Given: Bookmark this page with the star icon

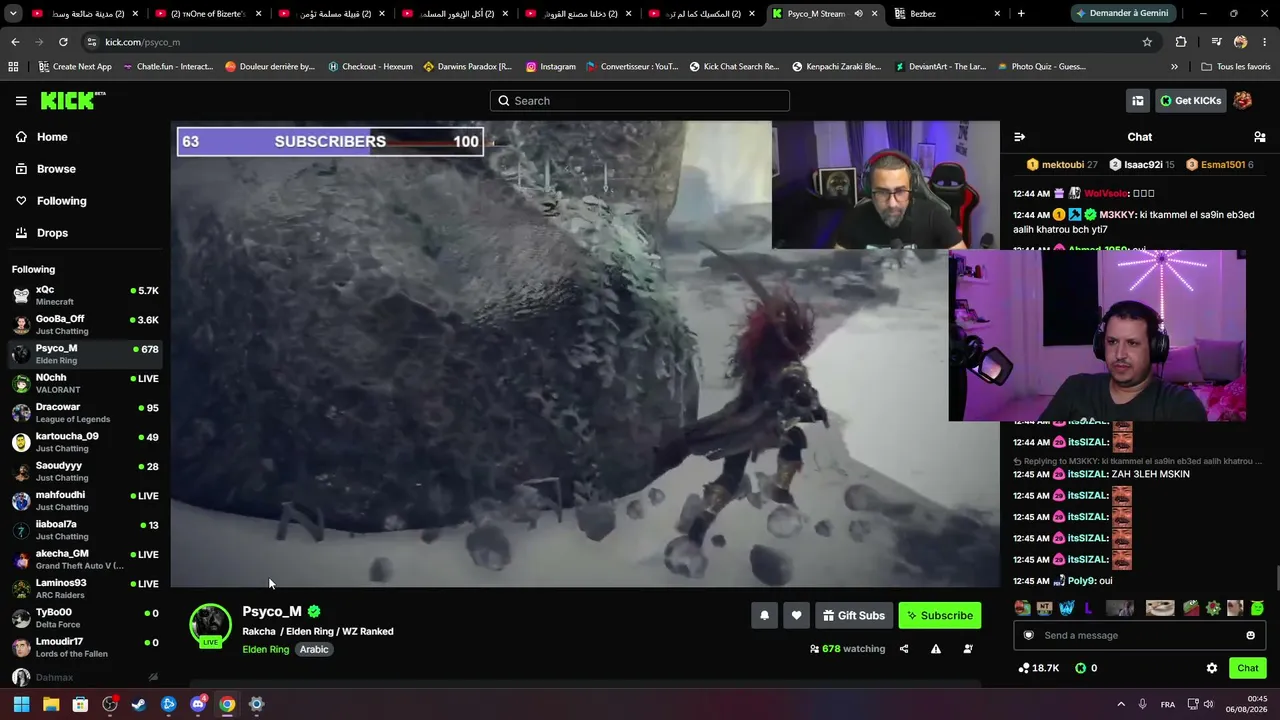Looking at the screenshot, I should coord(1147,42).
